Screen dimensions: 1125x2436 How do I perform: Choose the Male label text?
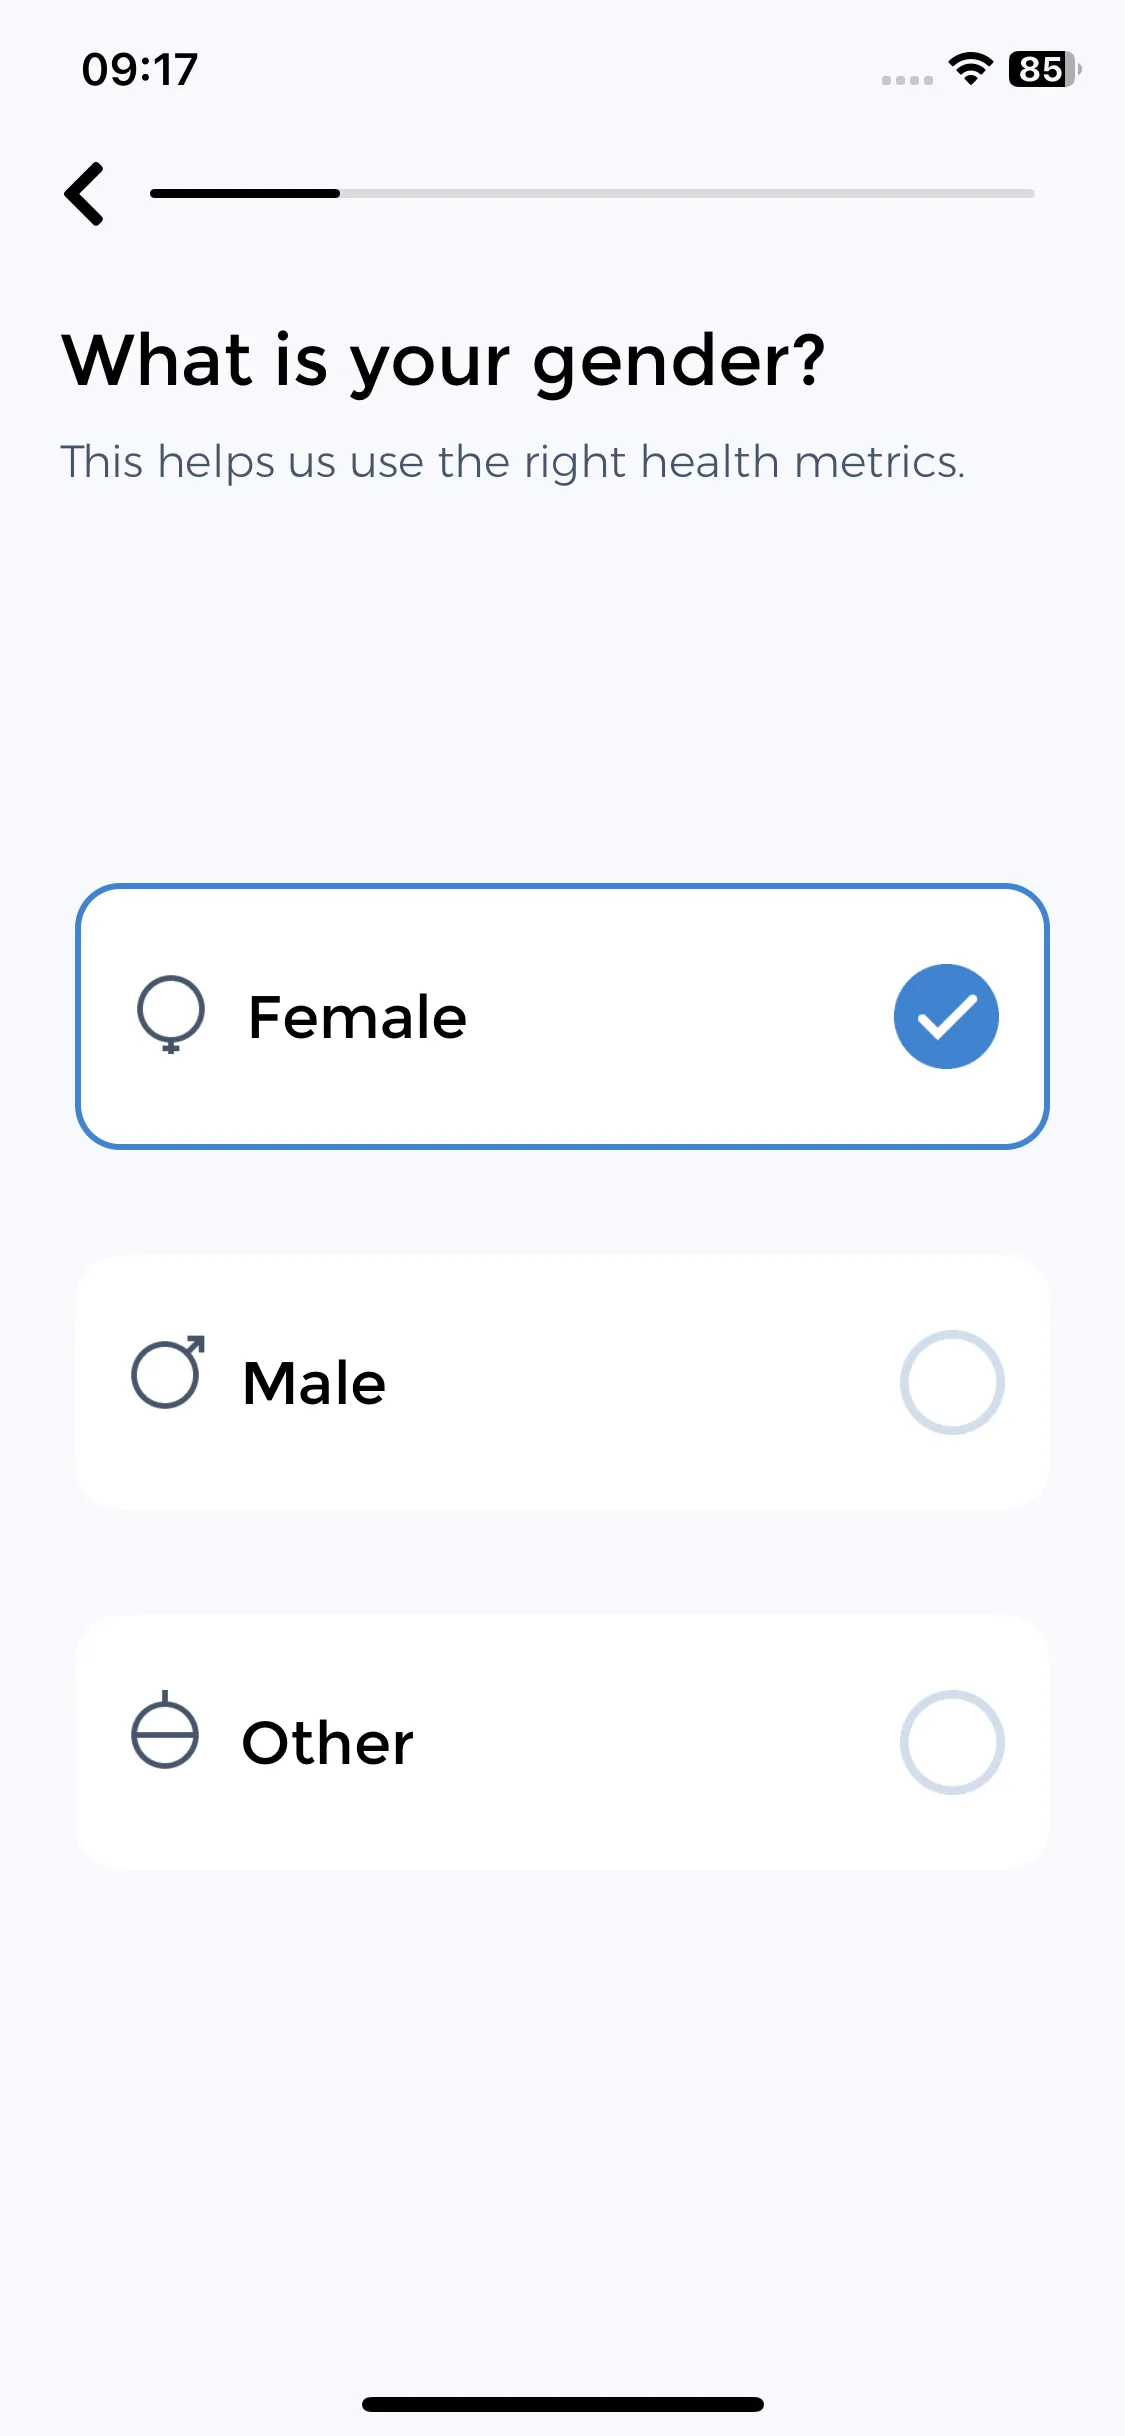tap(314, 1383)
